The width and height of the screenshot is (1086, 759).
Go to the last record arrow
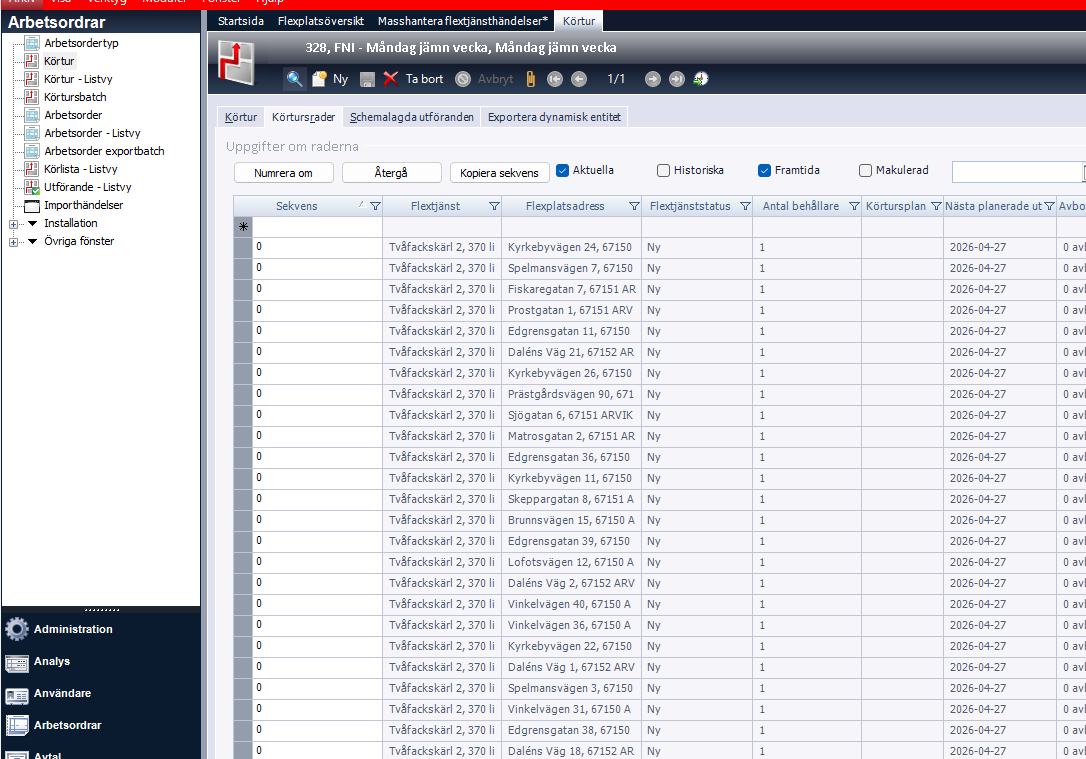[x=677, y=79]
